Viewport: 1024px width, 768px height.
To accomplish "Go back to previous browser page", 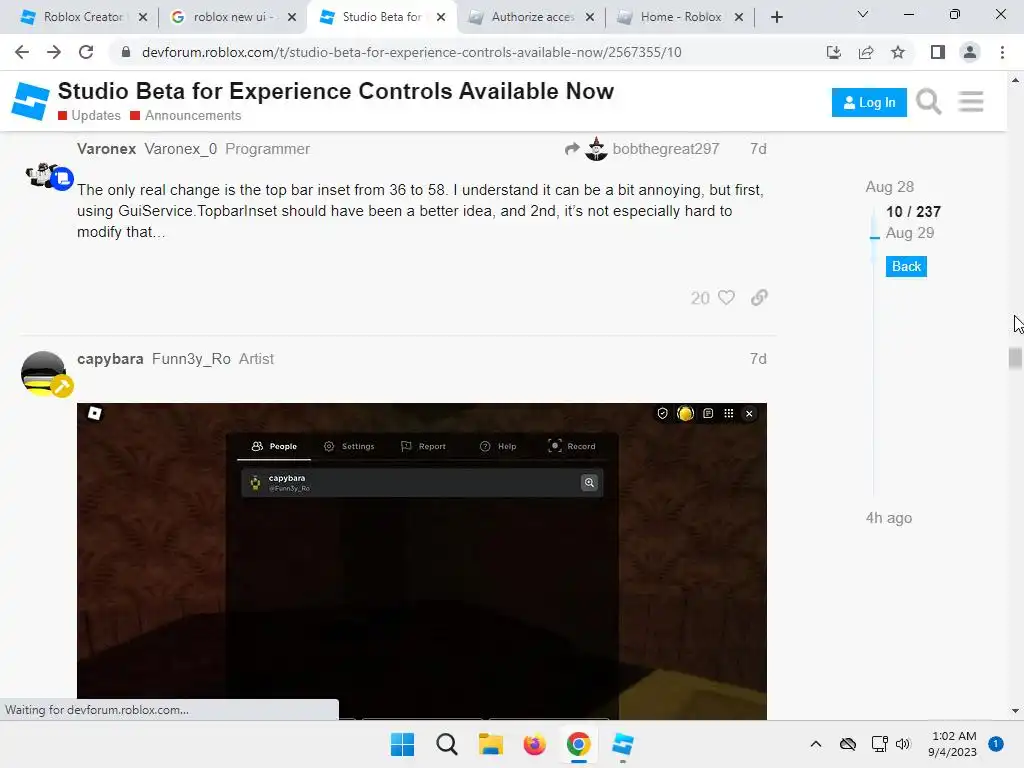I will click(22, 52).
